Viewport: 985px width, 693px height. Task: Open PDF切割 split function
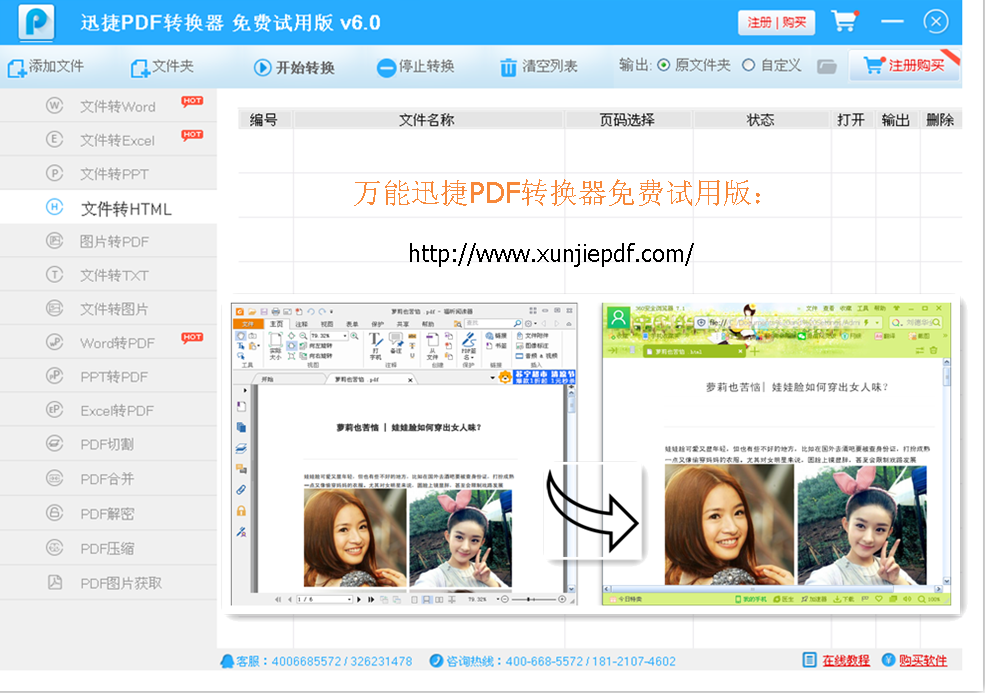(x=109, y=444)
